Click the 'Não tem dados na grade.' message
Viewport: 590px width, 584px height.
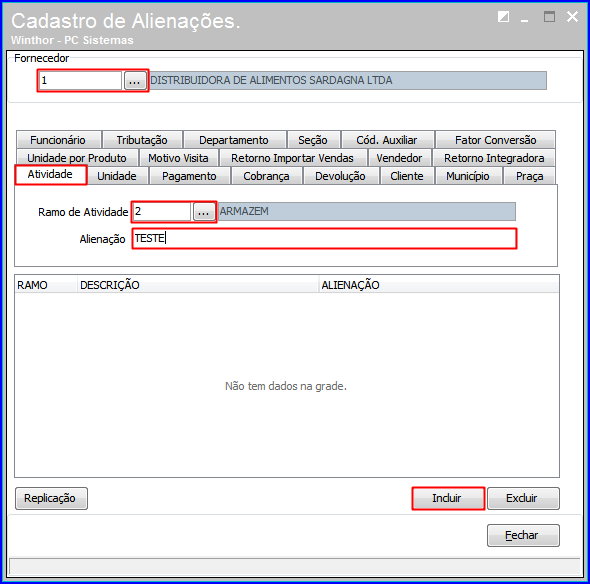point(286,386)
